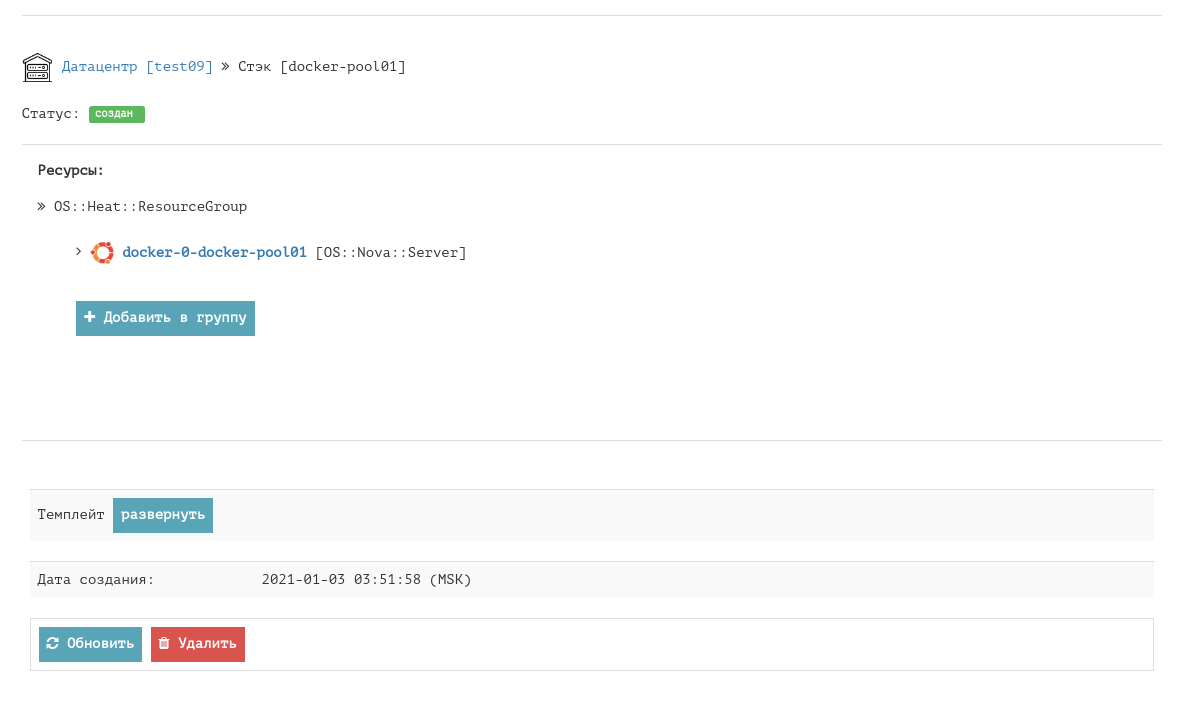Click the Ресурсы section heading
1180x711 pixels.
[x=71, y=171]
